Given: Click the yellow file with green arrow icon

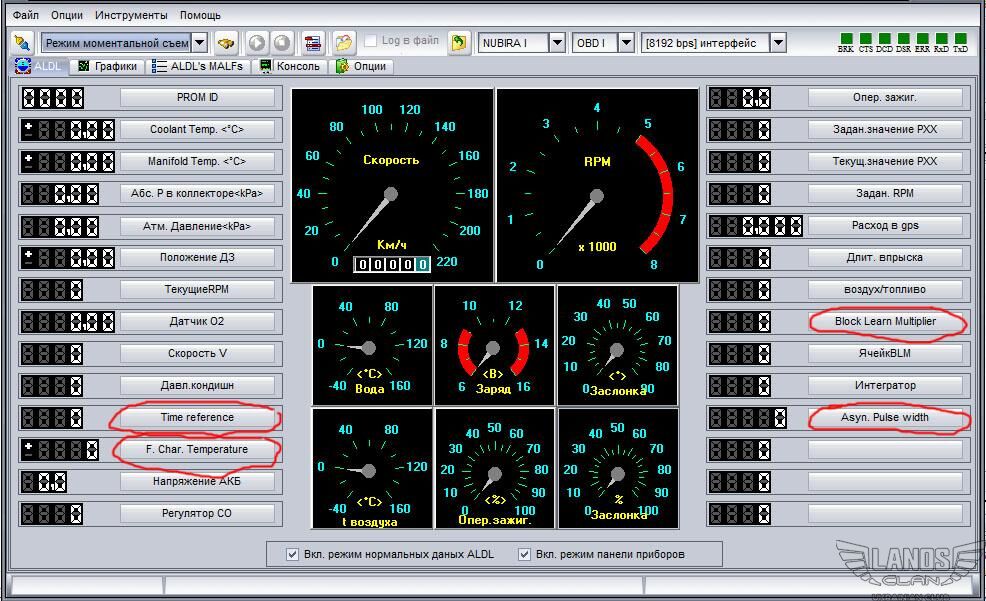Looking at the screenshot, I should point(459,43).
